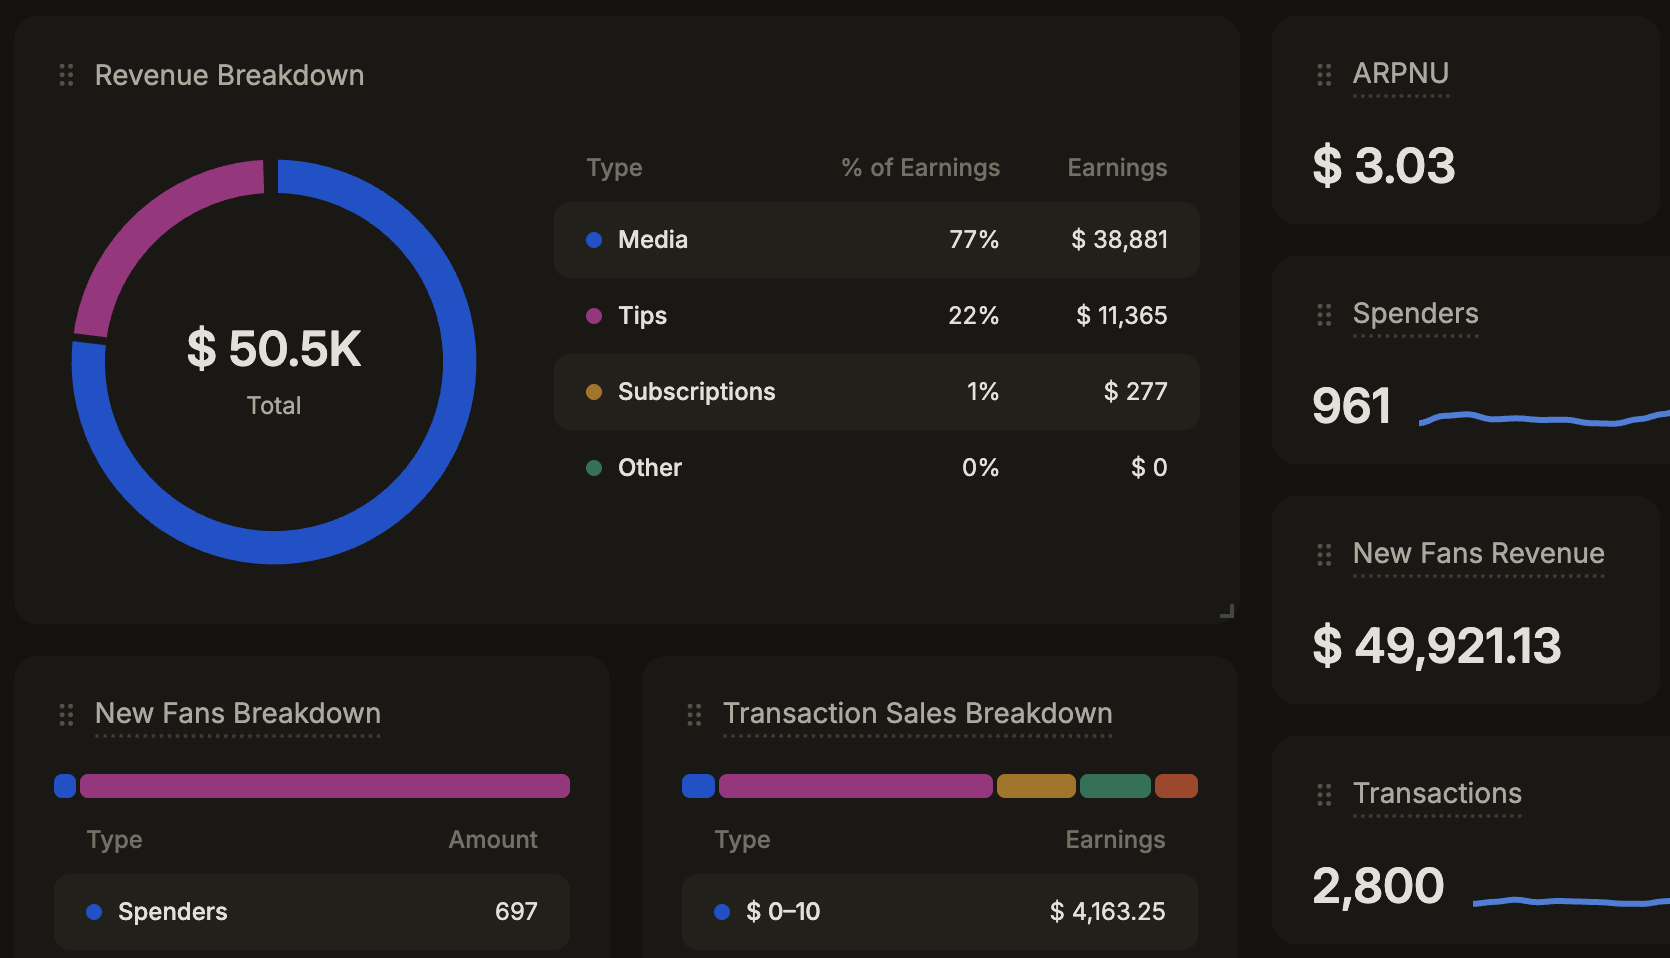This screenshot has width=1670, height=958.
Task: Click the purple Tips legend dot
Action: pos(594,316)
